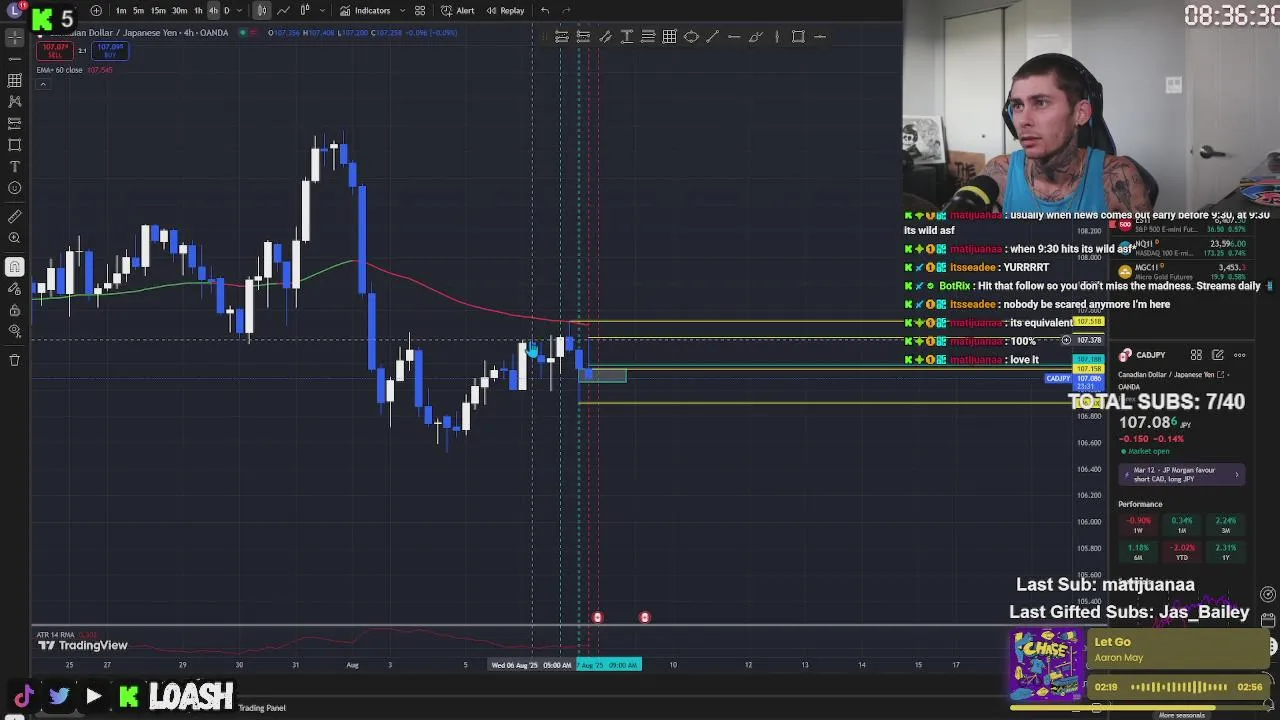Image resolution: width=1280 pixels, height=720 pixels.
Task: Open the CADJPY widget more options dots
Action: pos(1239,355)
